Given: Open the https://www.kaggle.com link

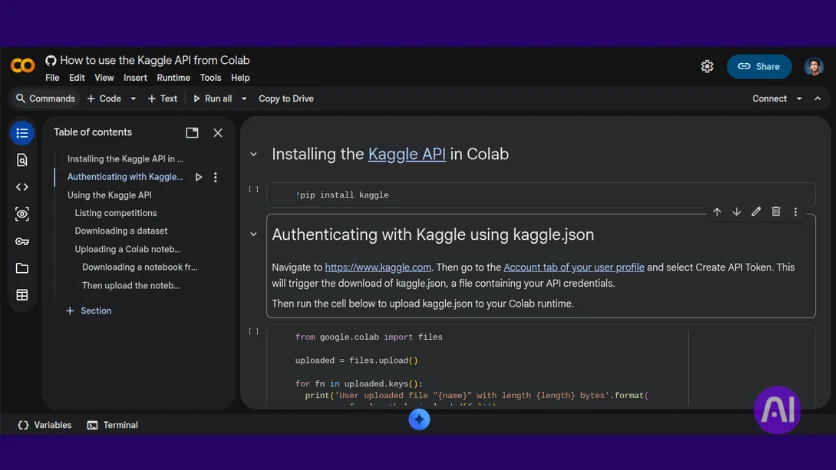Looking at the screenshot, I should 378,267.
